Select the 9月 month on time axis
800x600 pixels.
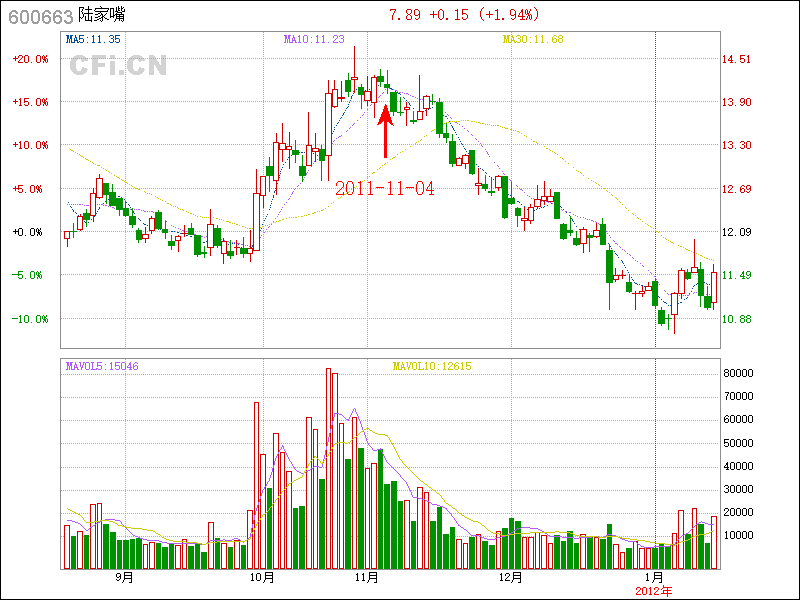(124, 577)
